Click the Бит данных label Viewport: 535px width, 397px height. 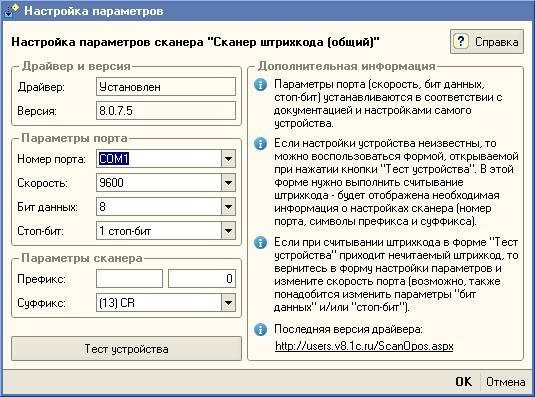(47, 207)
